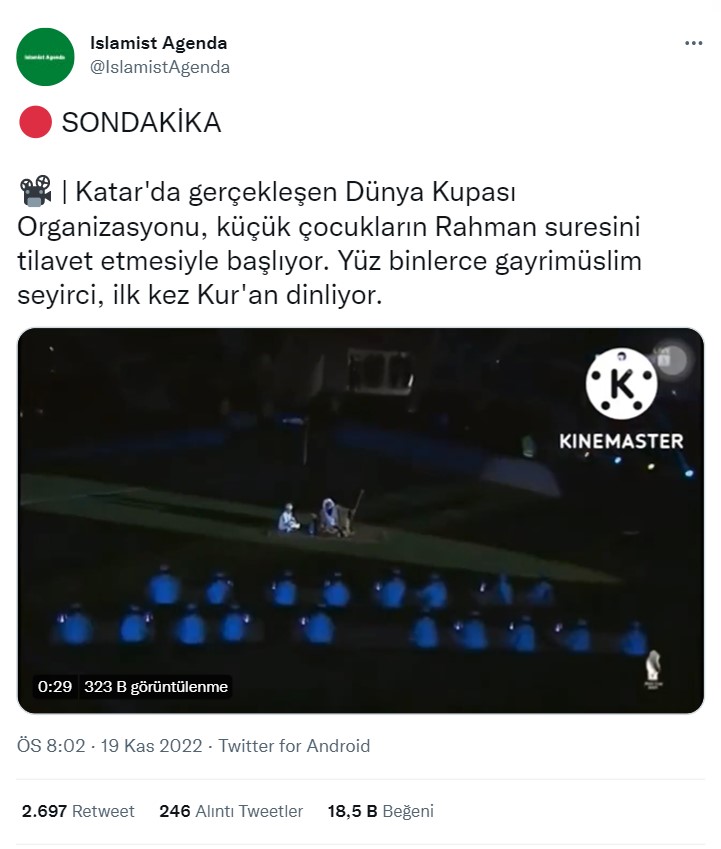The width and height of the screenshot is (721, 849).
Task: Open the green Islamist Agenda profile avatar
Action: [x=45, y=57]
